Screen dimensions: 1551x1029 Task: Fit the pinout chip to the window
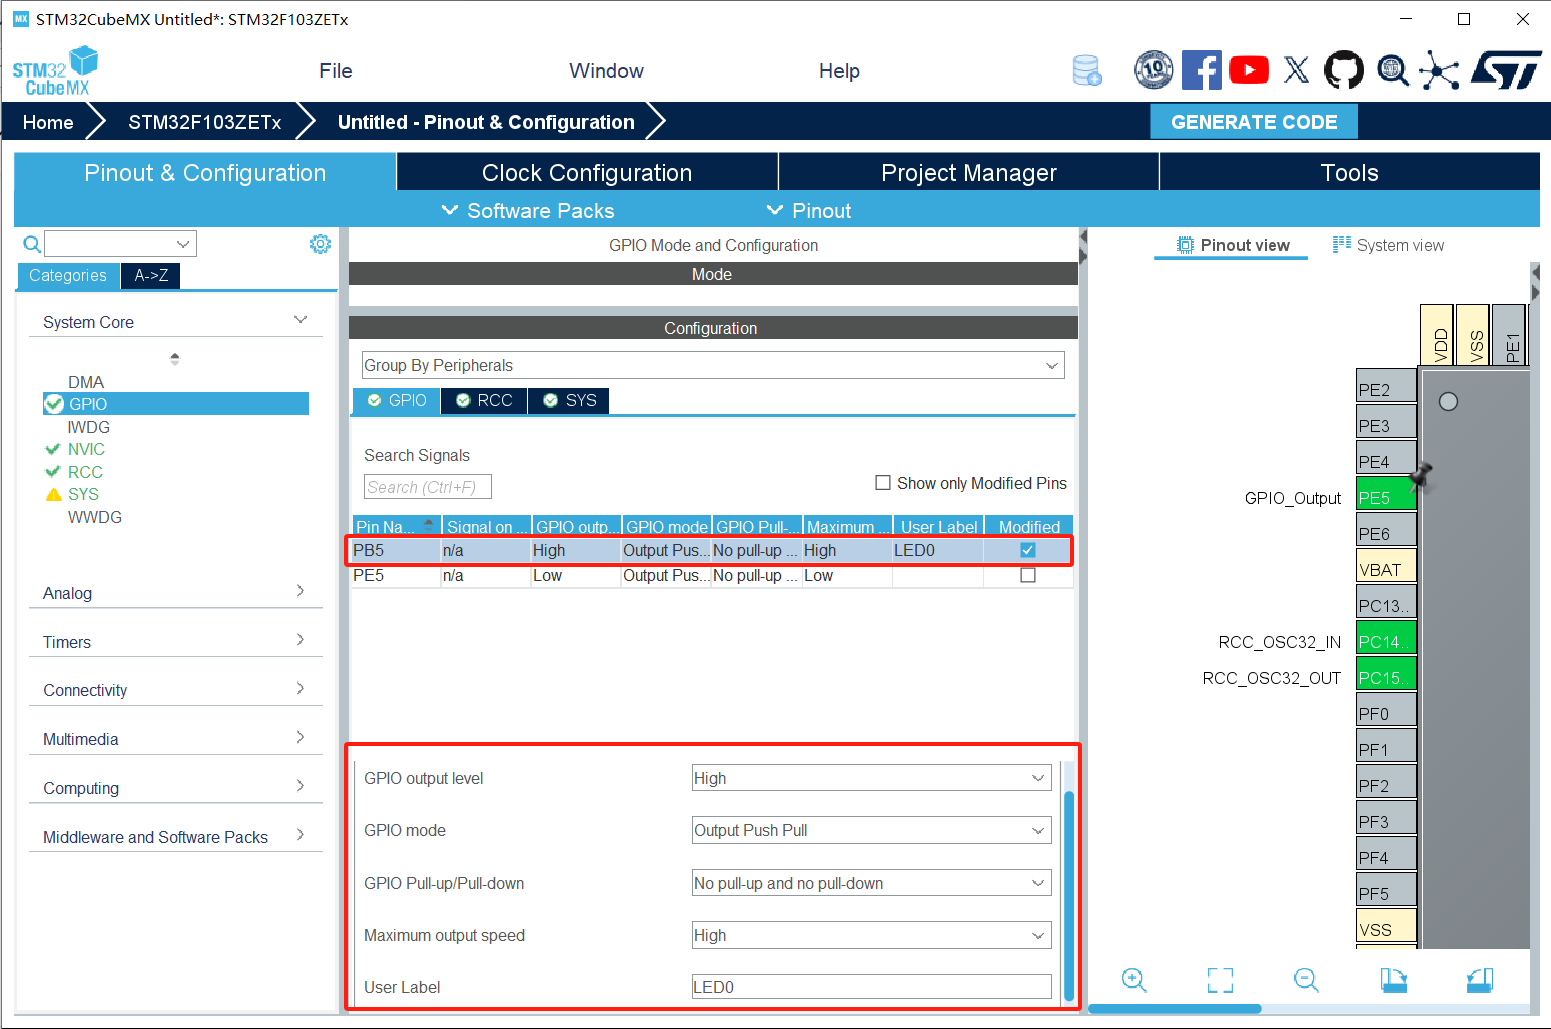pyautogui.click(x=1220, y=980)
